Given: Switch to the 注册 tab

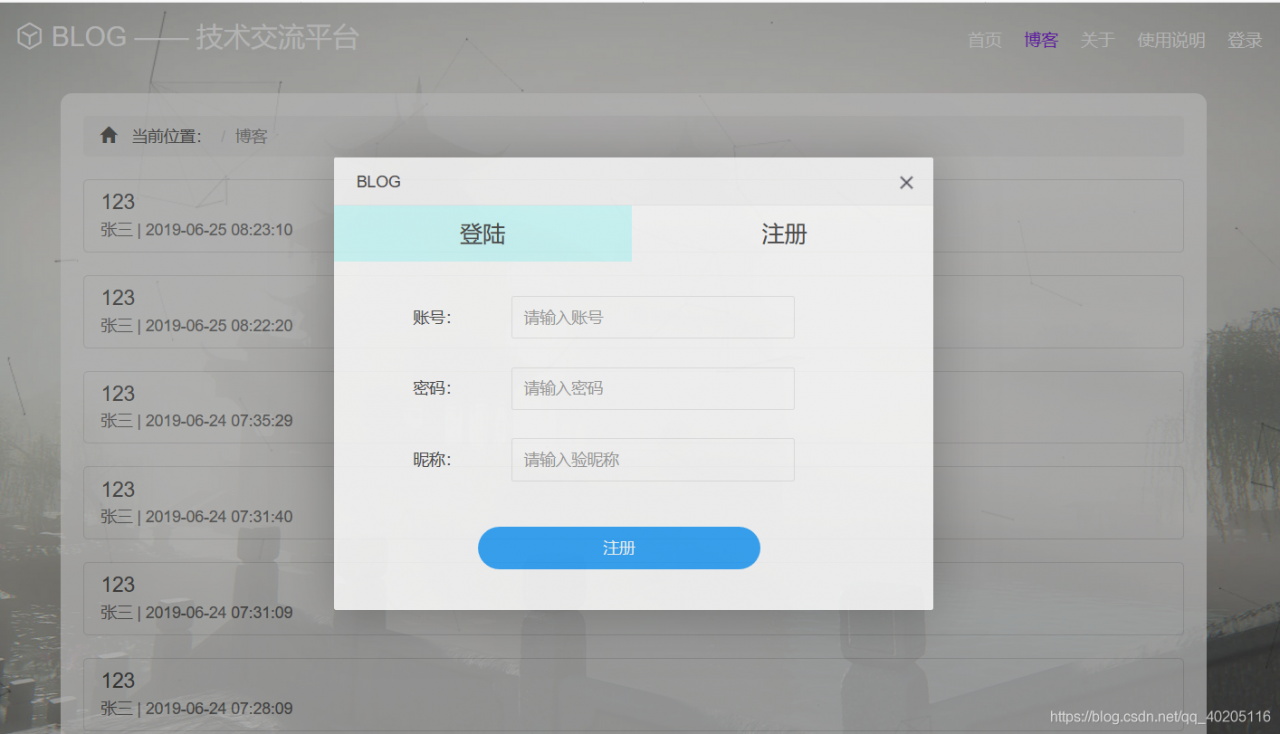Looking at the screenshot, I should (783, 234).
